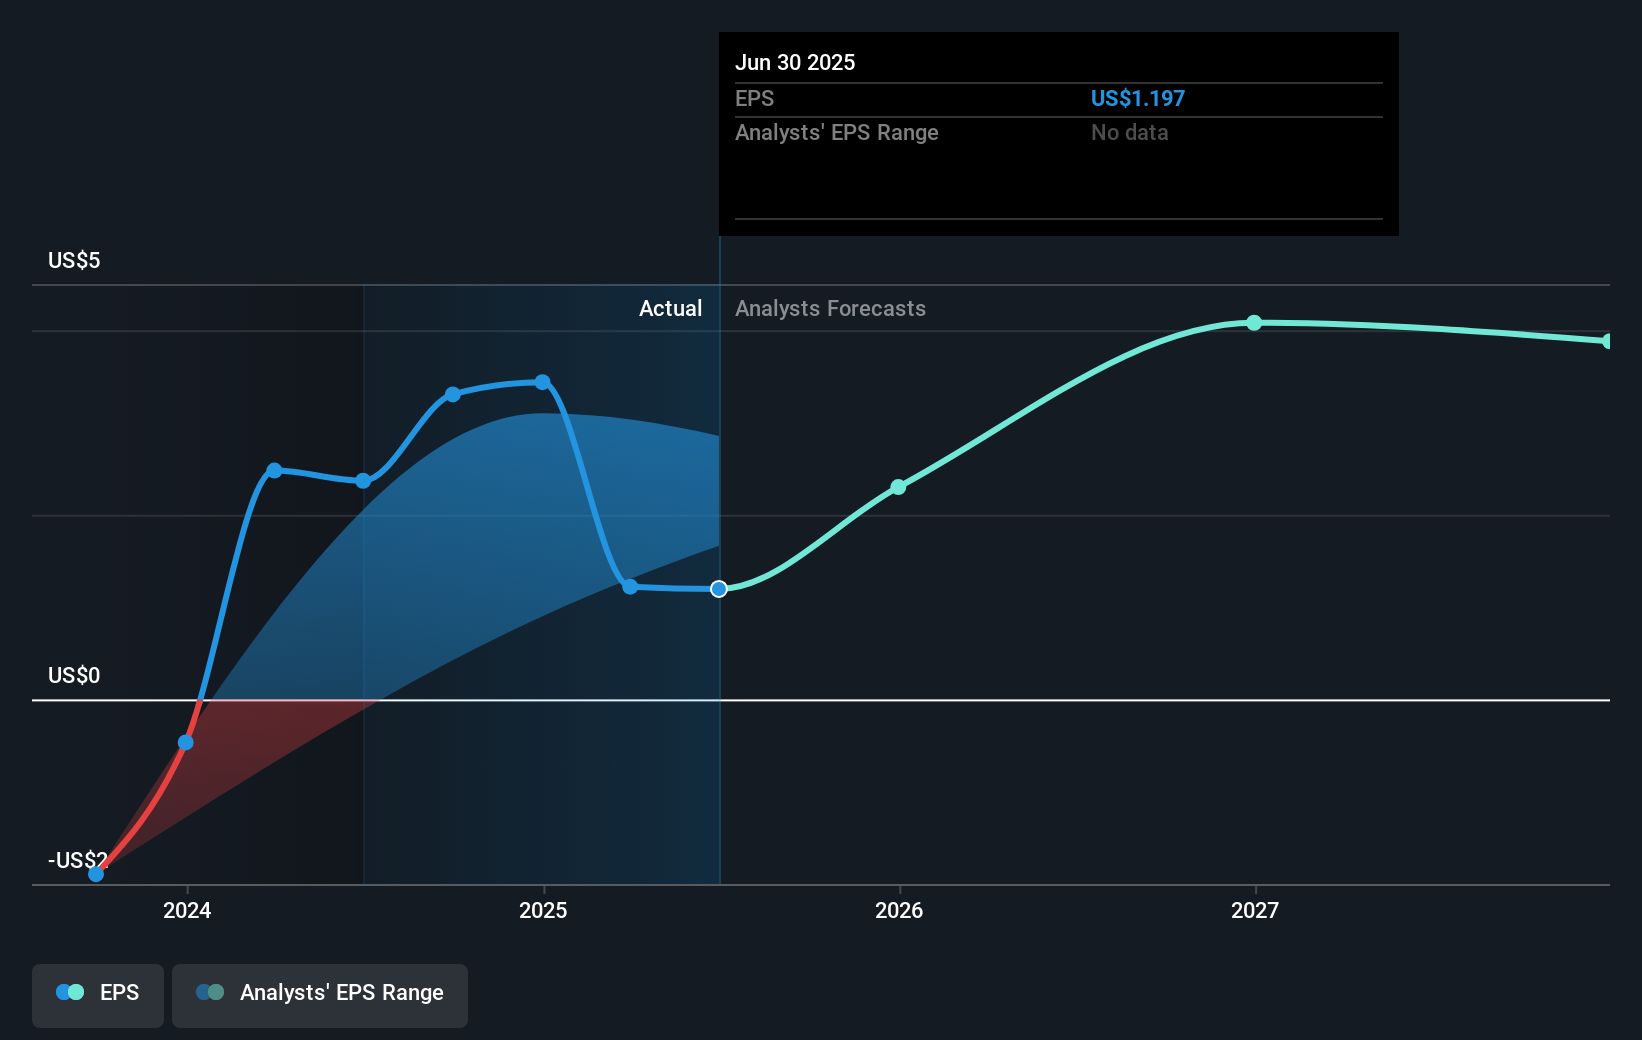Screen dimensions: 1642x1040
Task: Select the lowest EPS point near -US$2
Action: coord(96,874)
